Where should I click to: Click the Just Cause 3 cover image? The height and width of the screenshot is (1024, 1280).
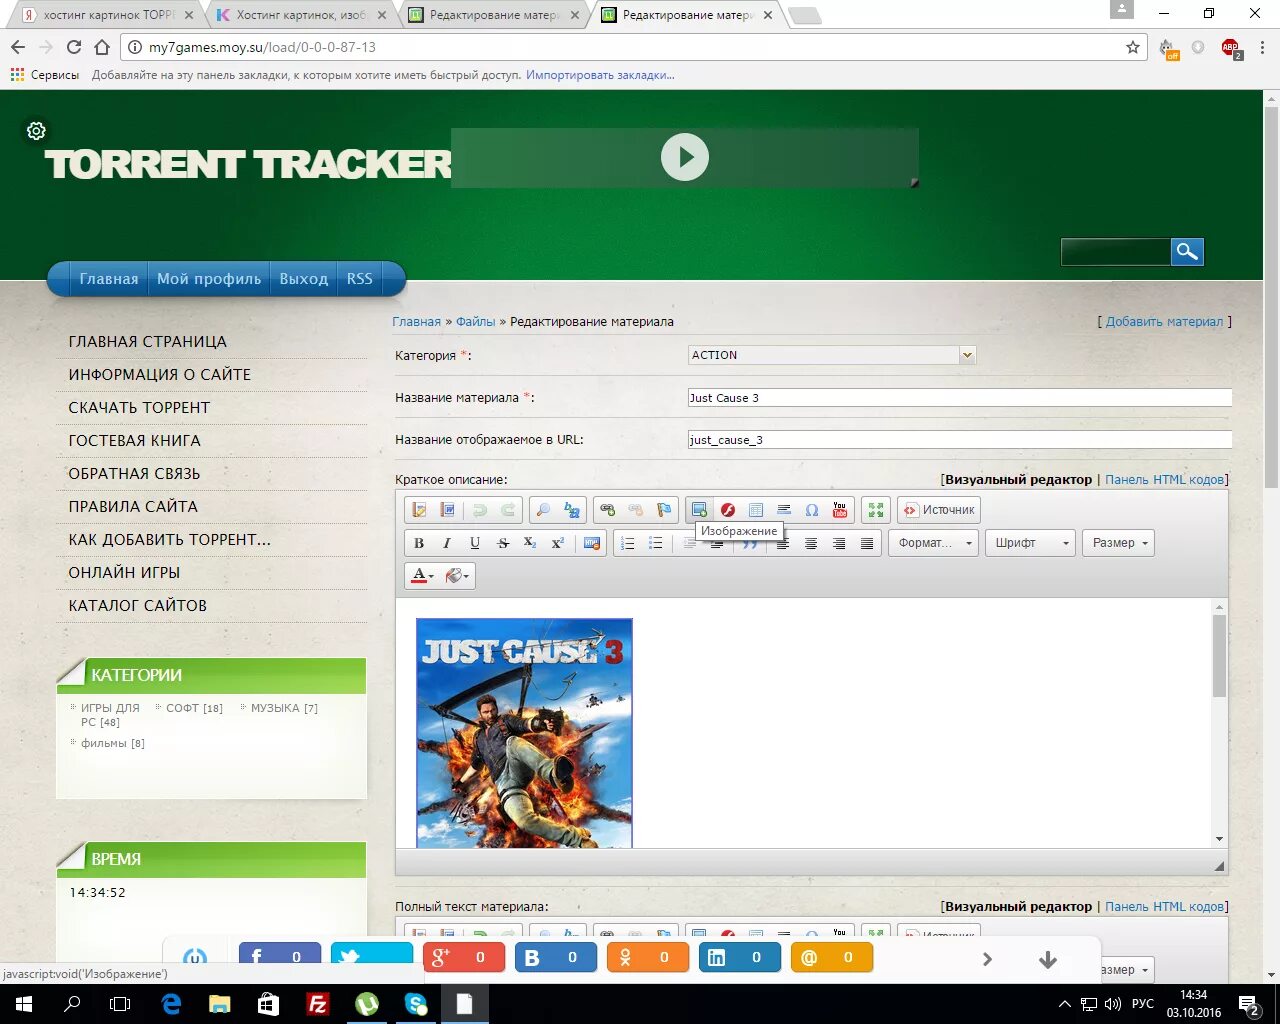click(x=524, y=733)
